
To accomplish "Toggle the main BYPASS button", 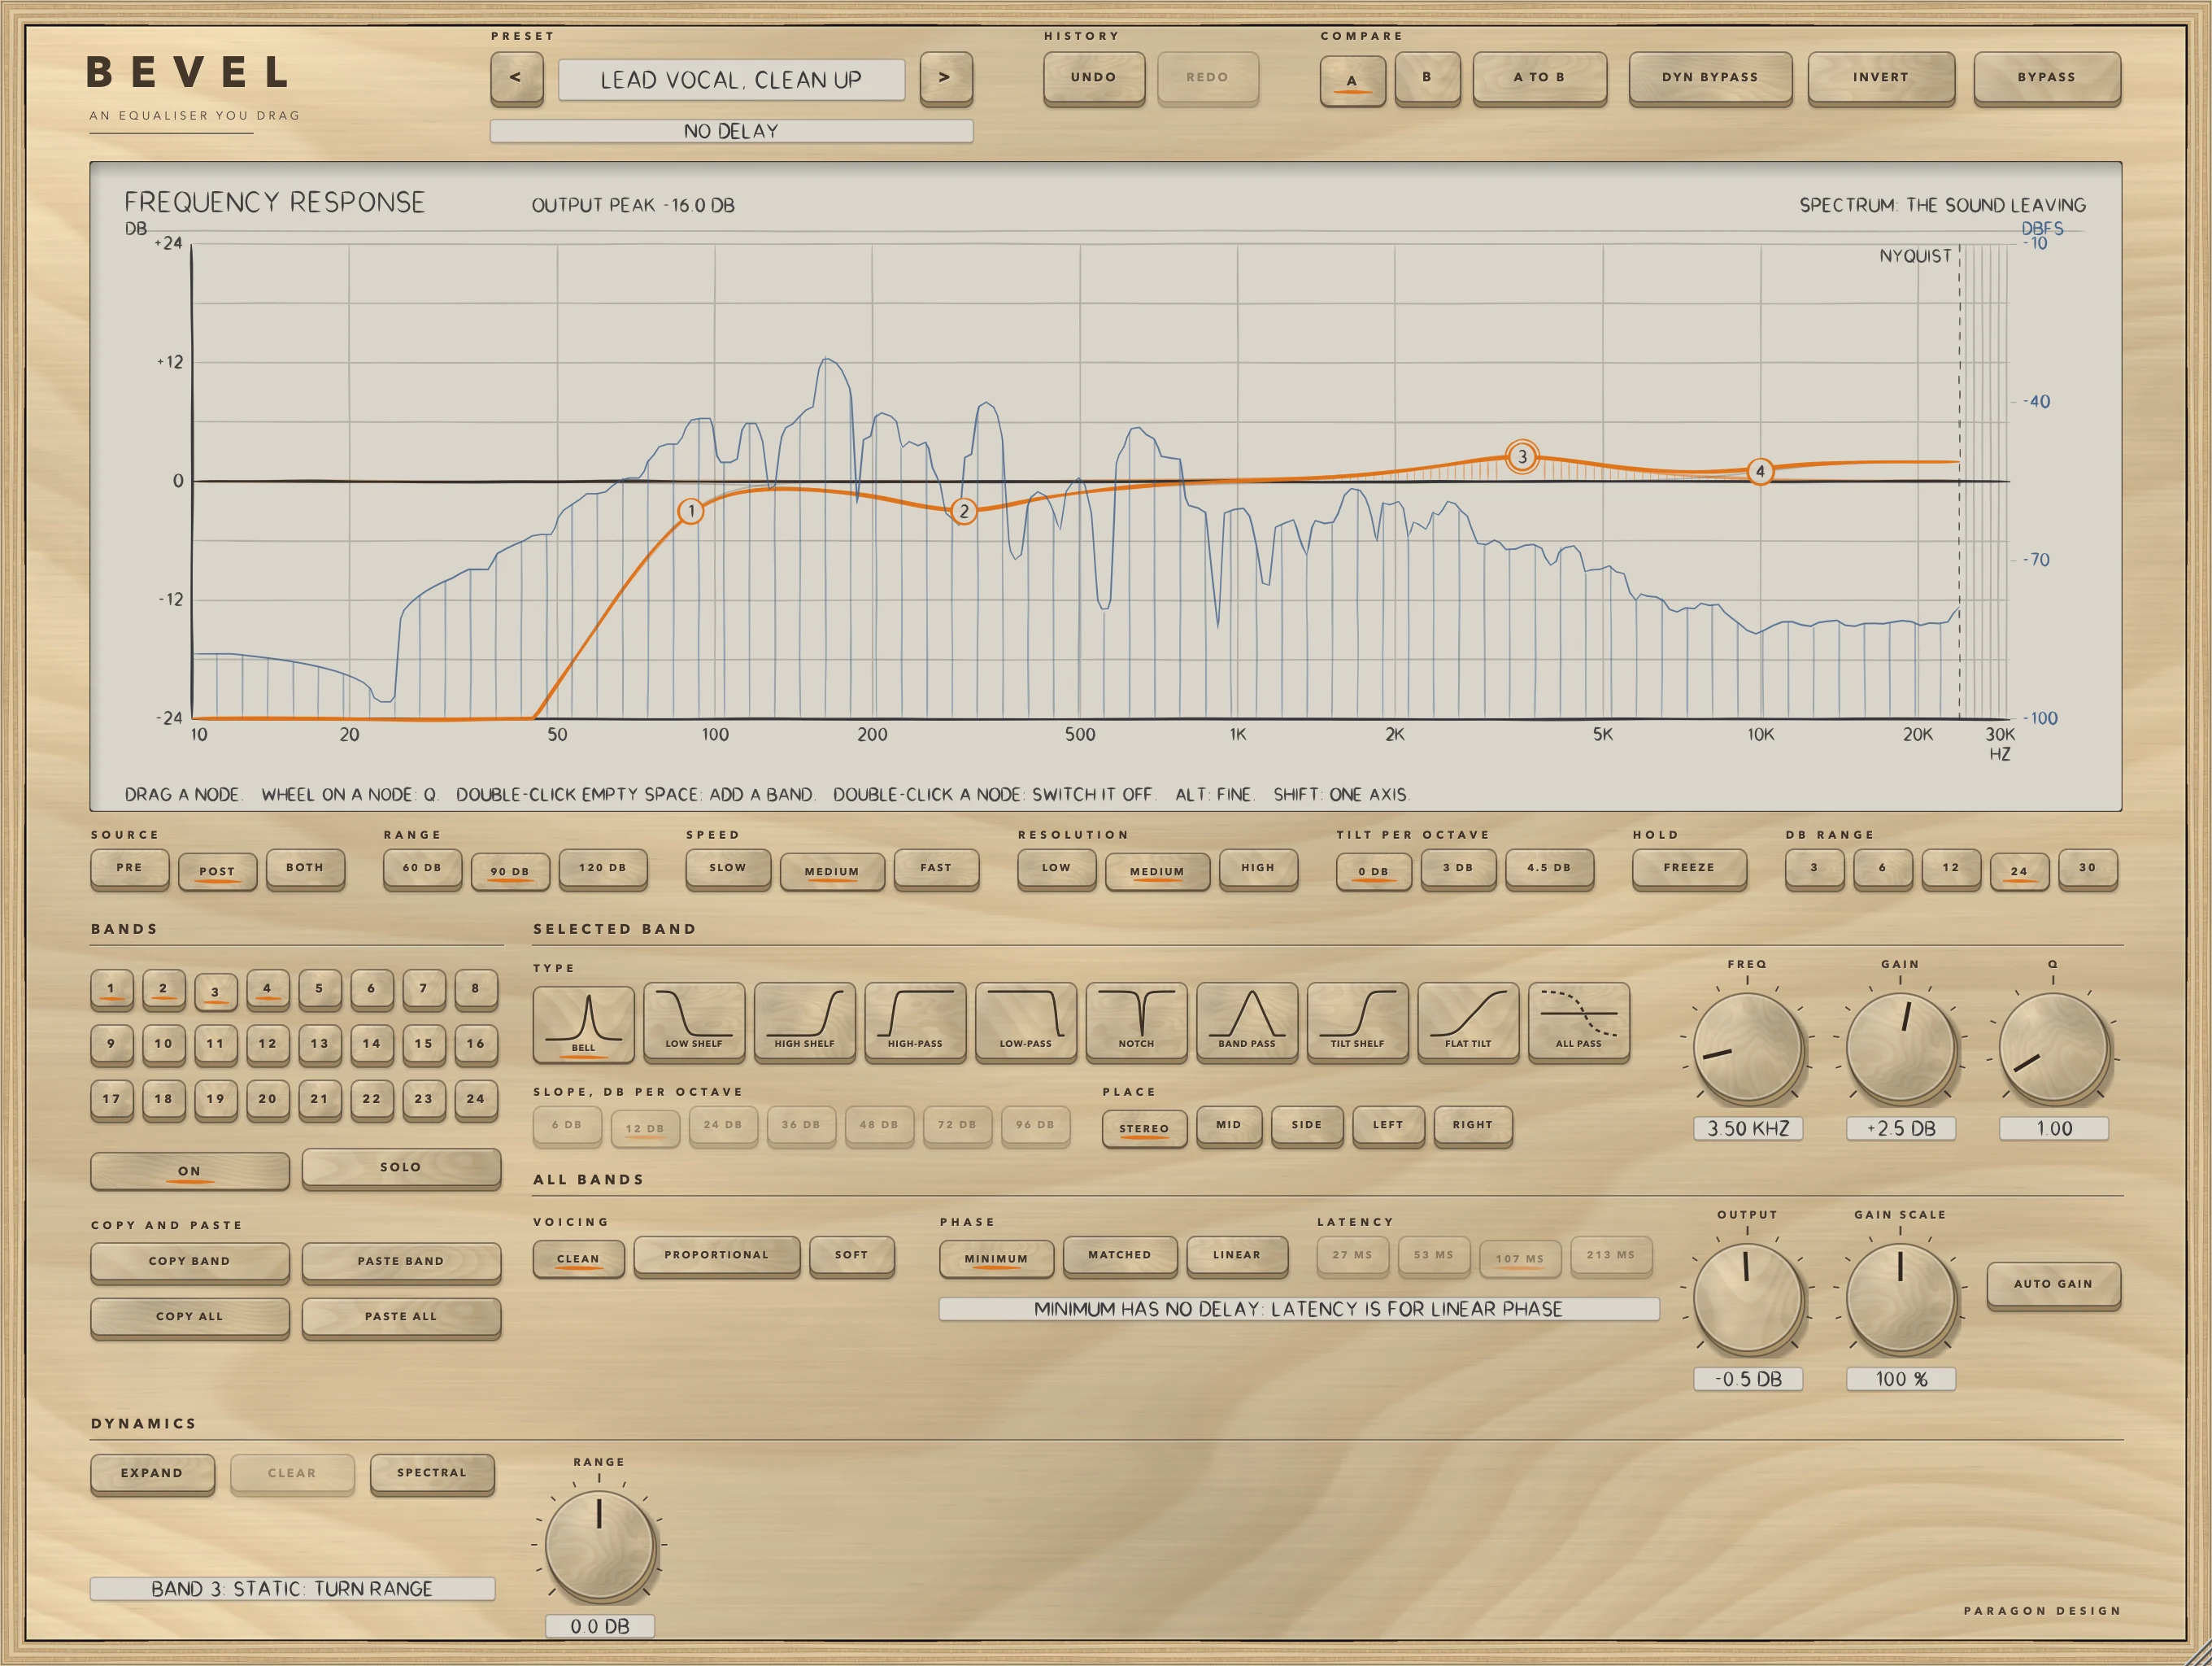I will click(x=2046, y=77).
